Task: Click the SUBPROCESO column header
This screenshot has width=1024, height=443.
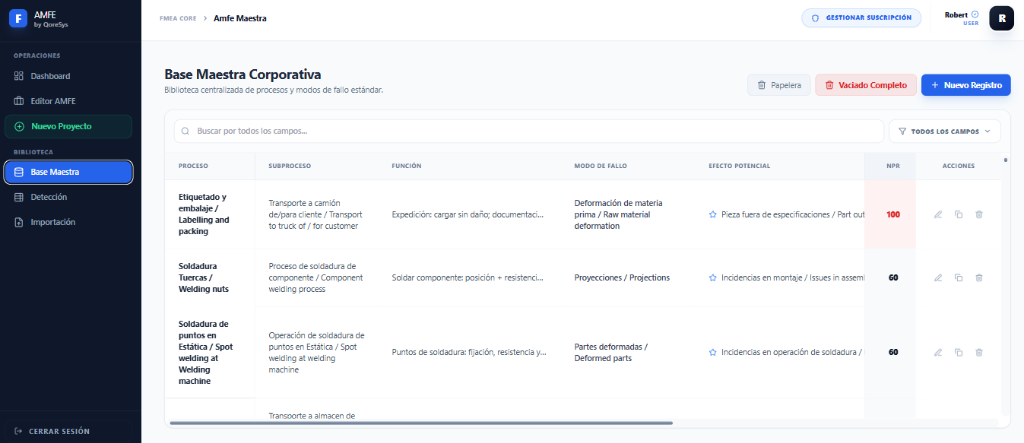Action: 289,166
